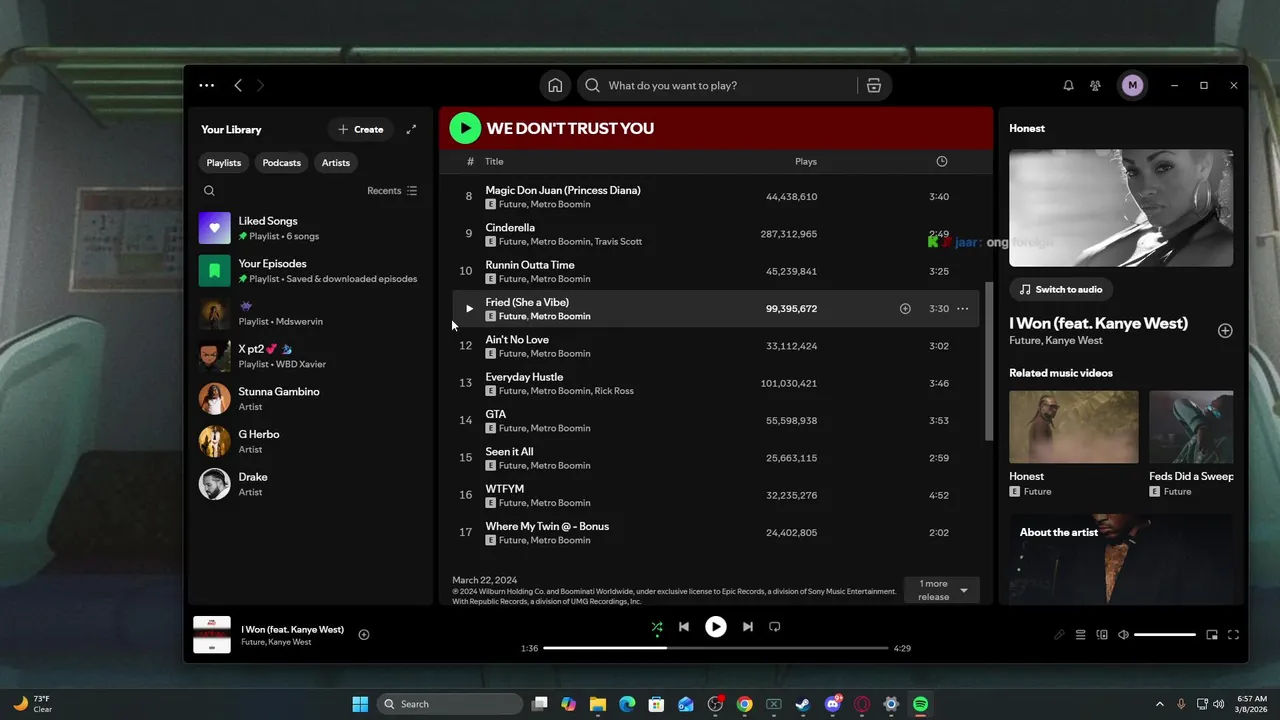Resume playback with the play button
Image resolution: width=1280 pixels, height=720 pixels.
(x=716, y=627)
